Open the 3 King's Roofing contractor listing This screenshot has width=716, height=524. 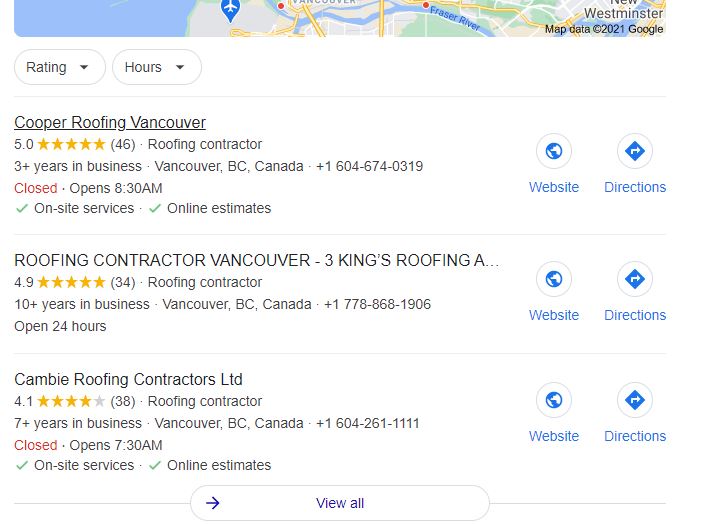tap(256, 261)
